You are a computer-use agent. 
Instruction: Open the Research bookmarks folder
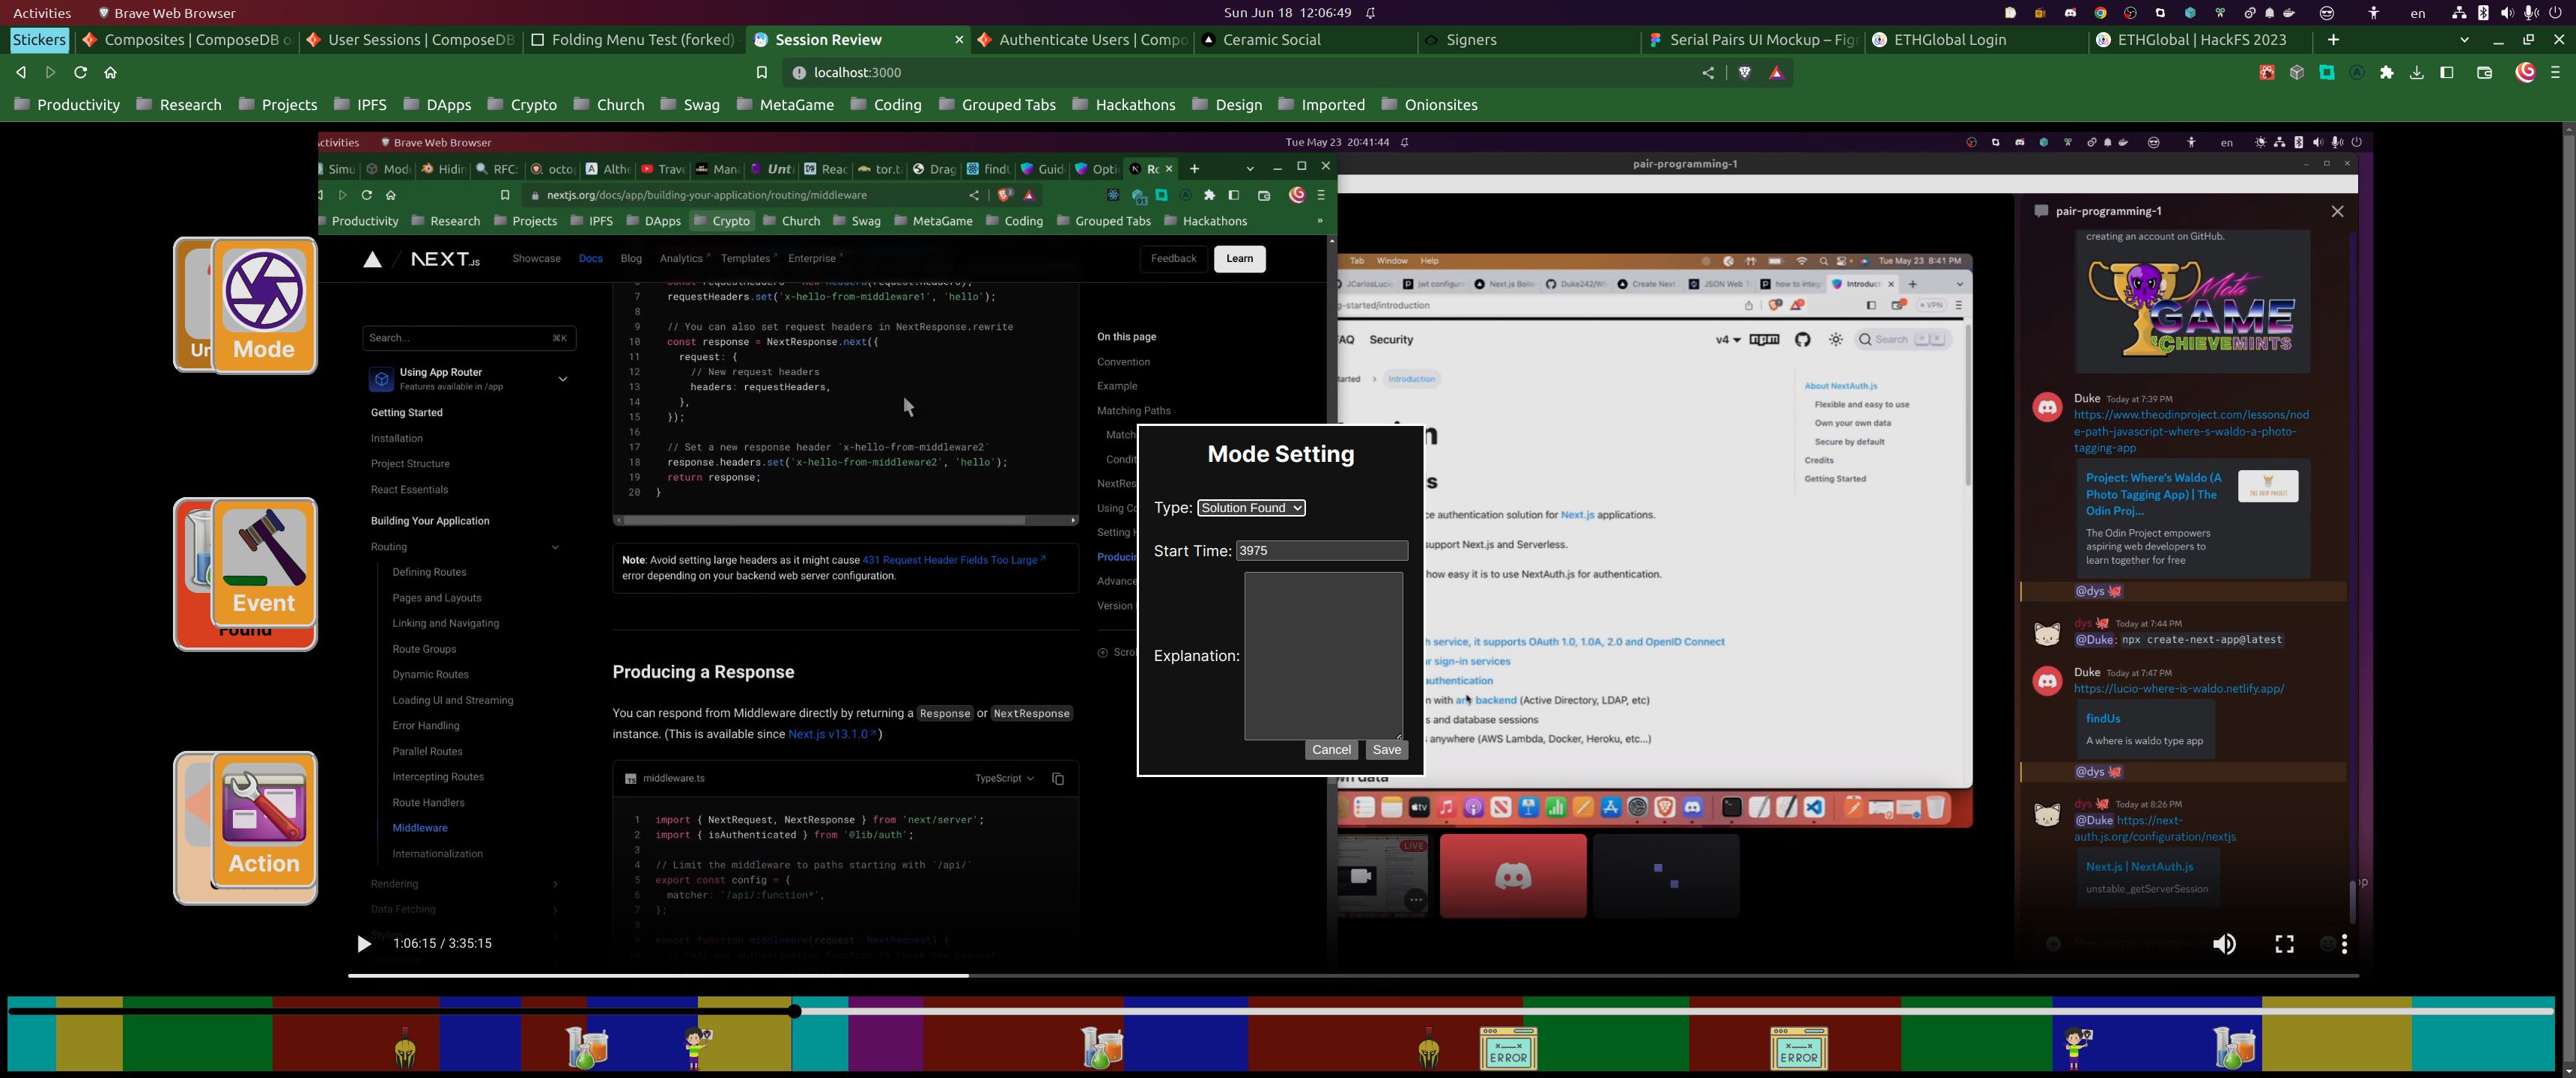click(179, 105)
